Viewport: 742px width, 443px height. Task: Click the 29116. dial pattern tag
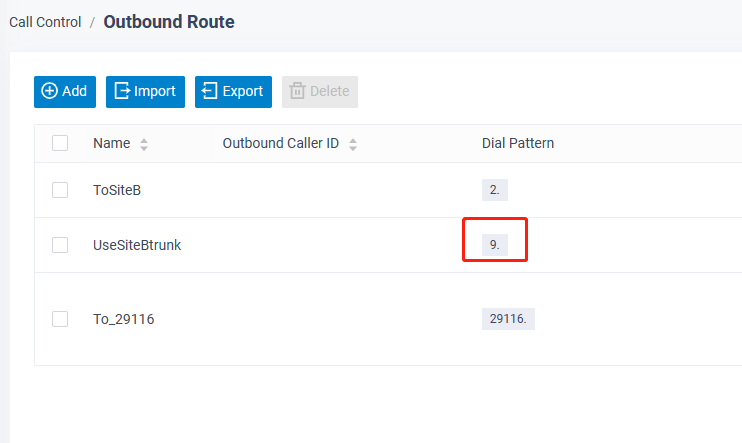pyautogui.click(x=508, y=319)
